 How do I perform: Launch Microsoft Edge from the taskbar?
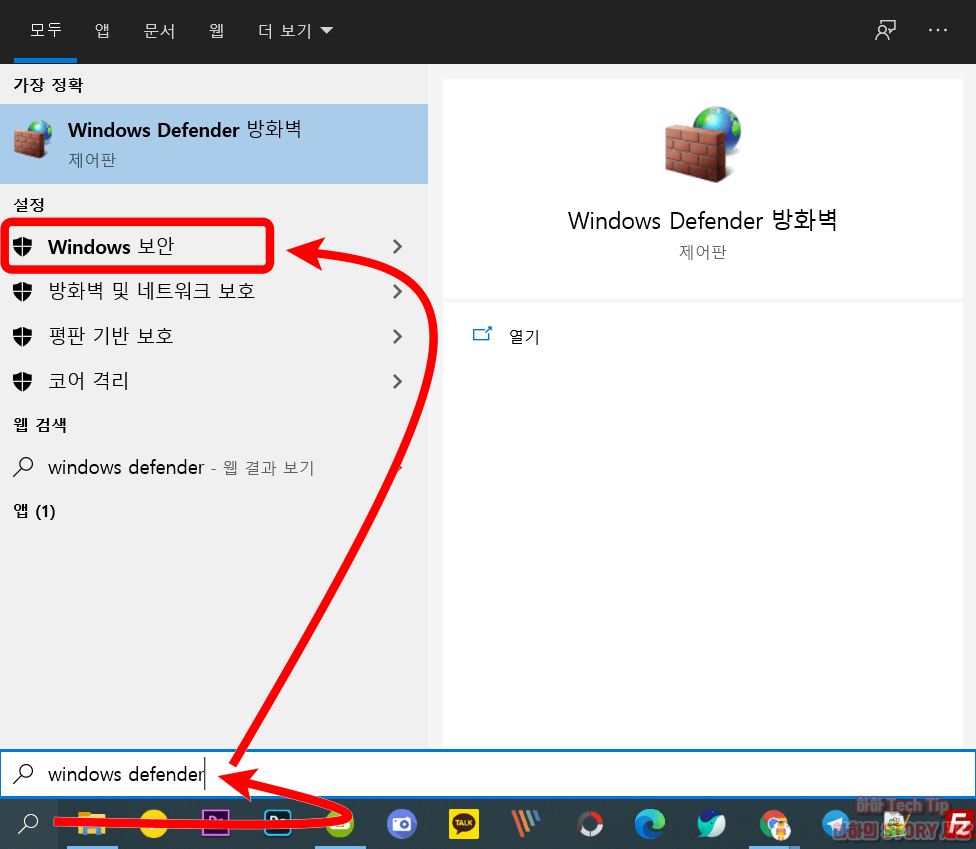coord(650,824)
